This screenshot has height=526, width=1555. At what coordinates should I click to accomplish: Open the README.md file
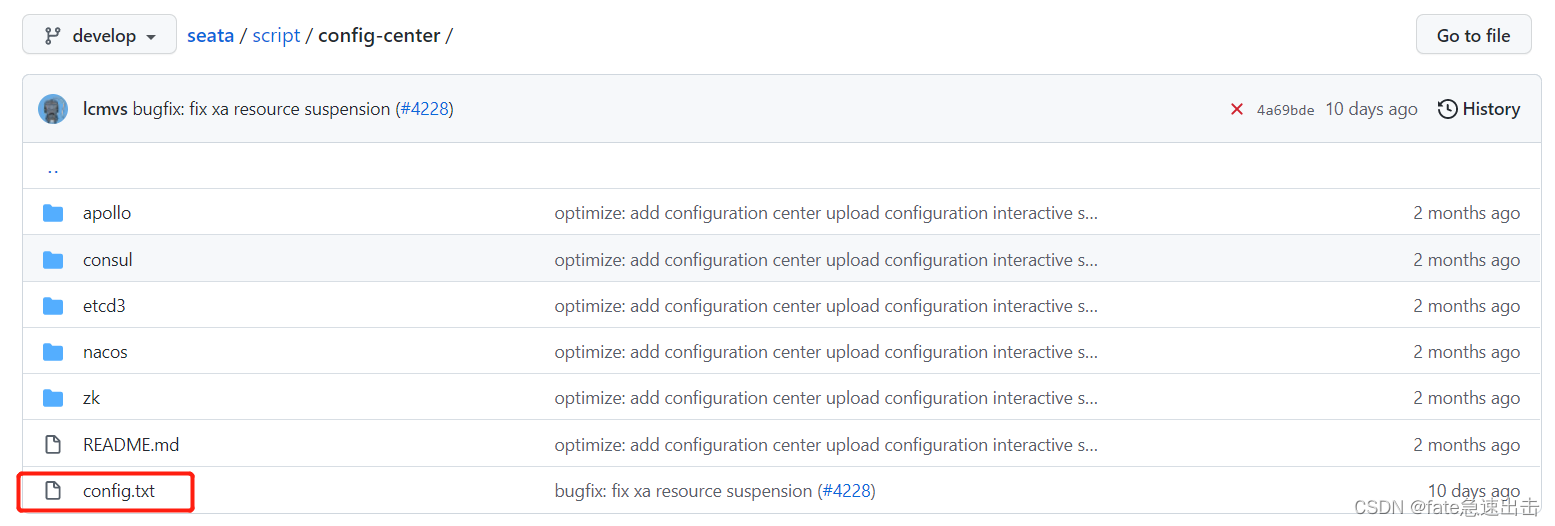click(131, 445)
